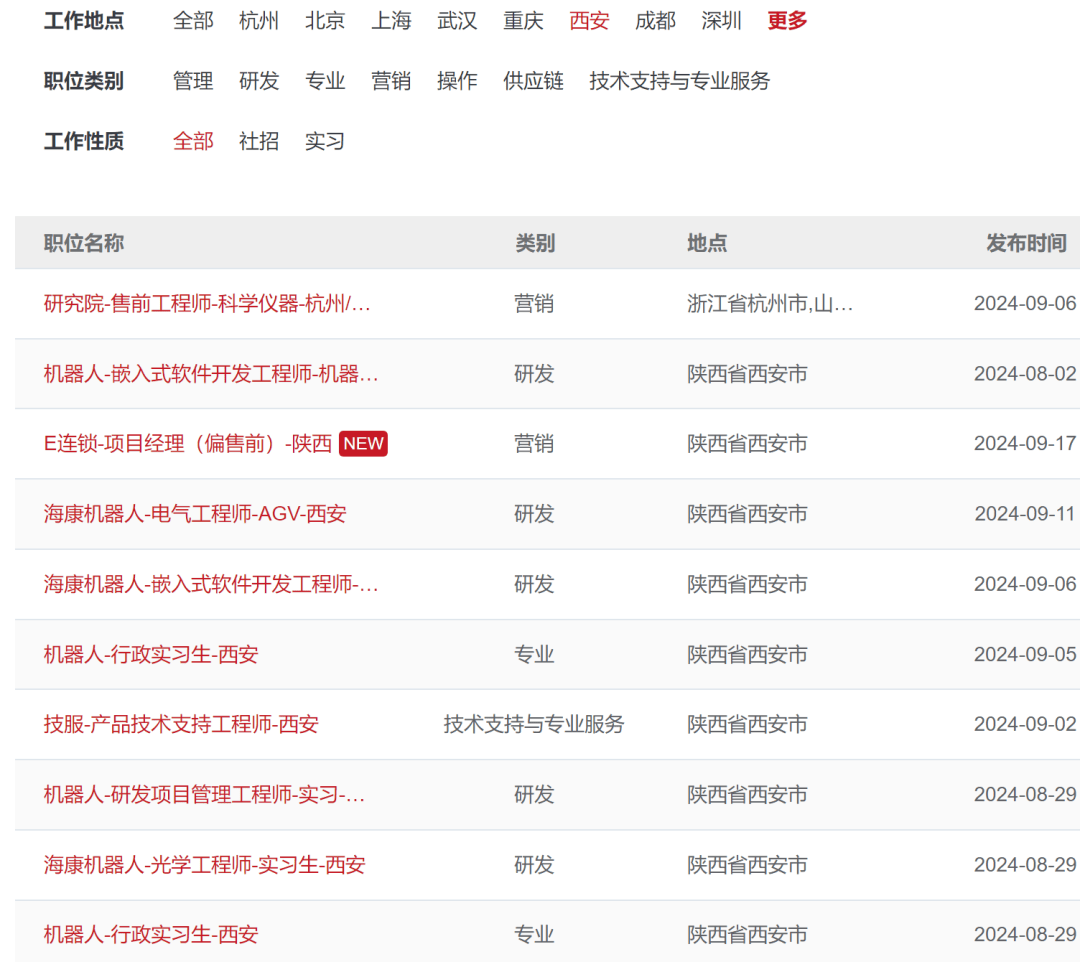Filter work location by 上海

pyautogui.click(x=391, y=21)
